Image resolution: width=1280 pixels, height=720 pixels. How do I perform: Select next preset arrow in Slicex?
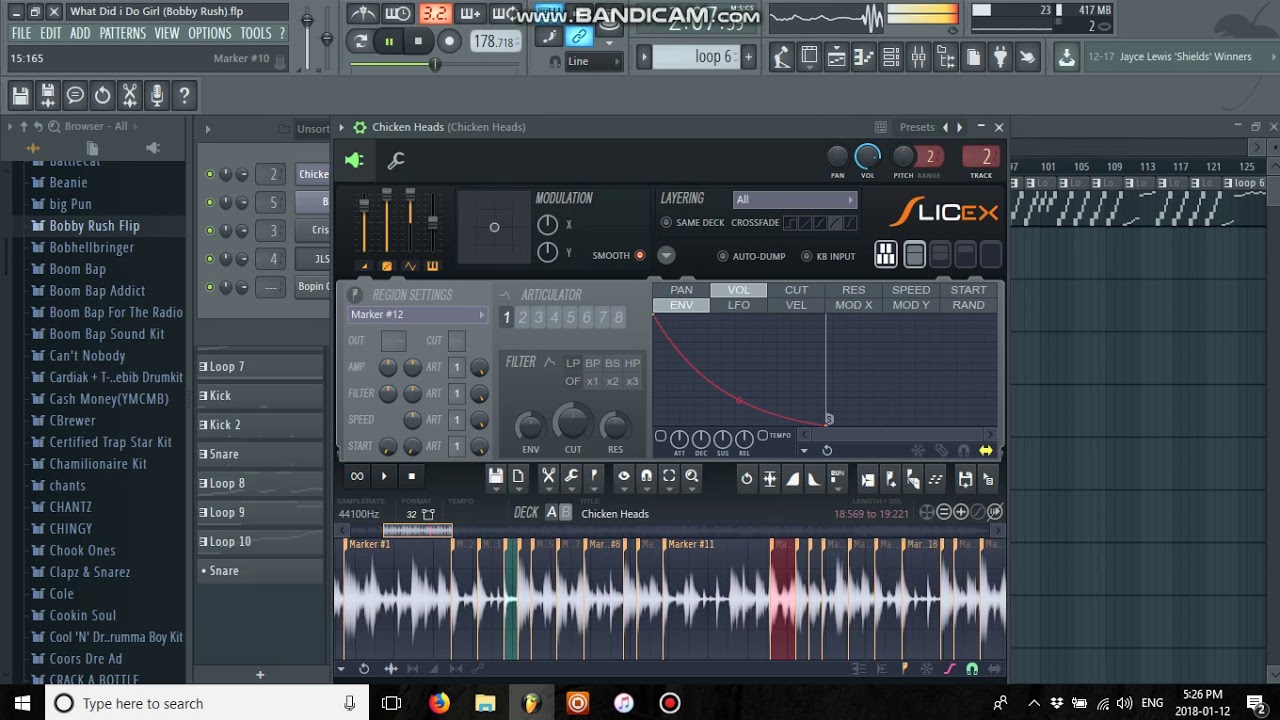click(959, 127)
